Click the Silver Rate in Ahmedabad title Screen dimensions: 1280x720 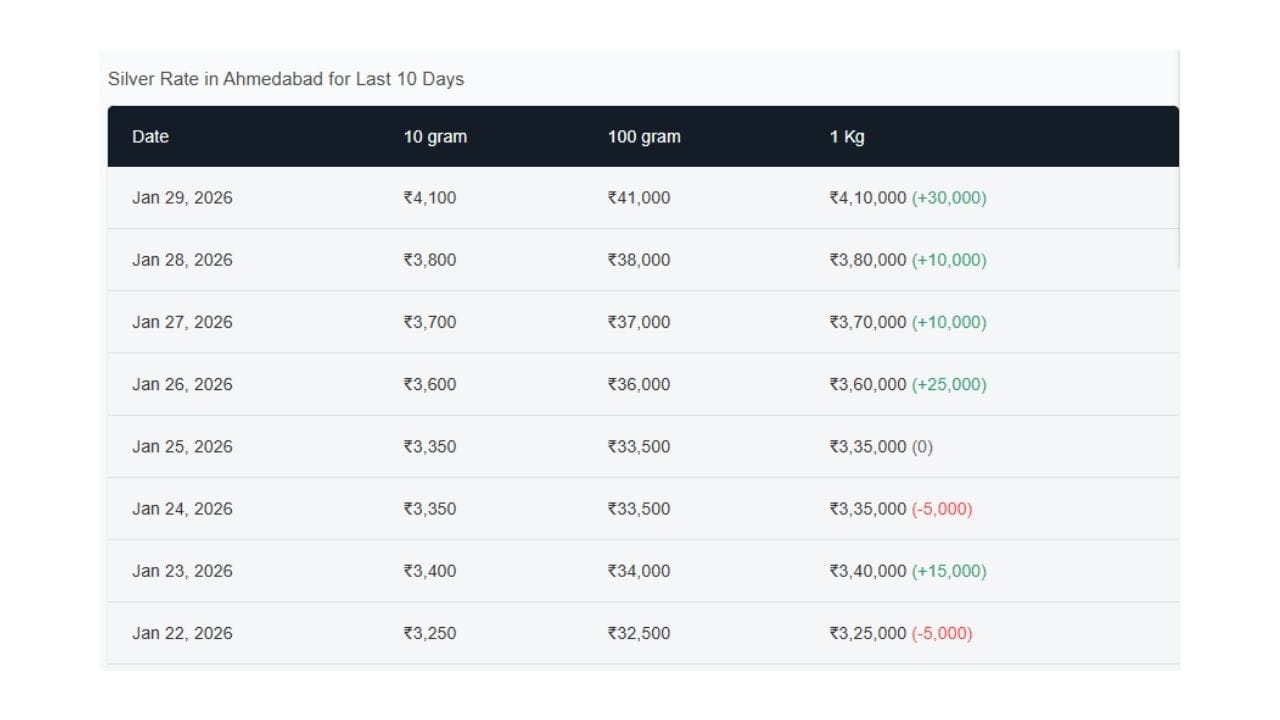click(x=286, y=79)
